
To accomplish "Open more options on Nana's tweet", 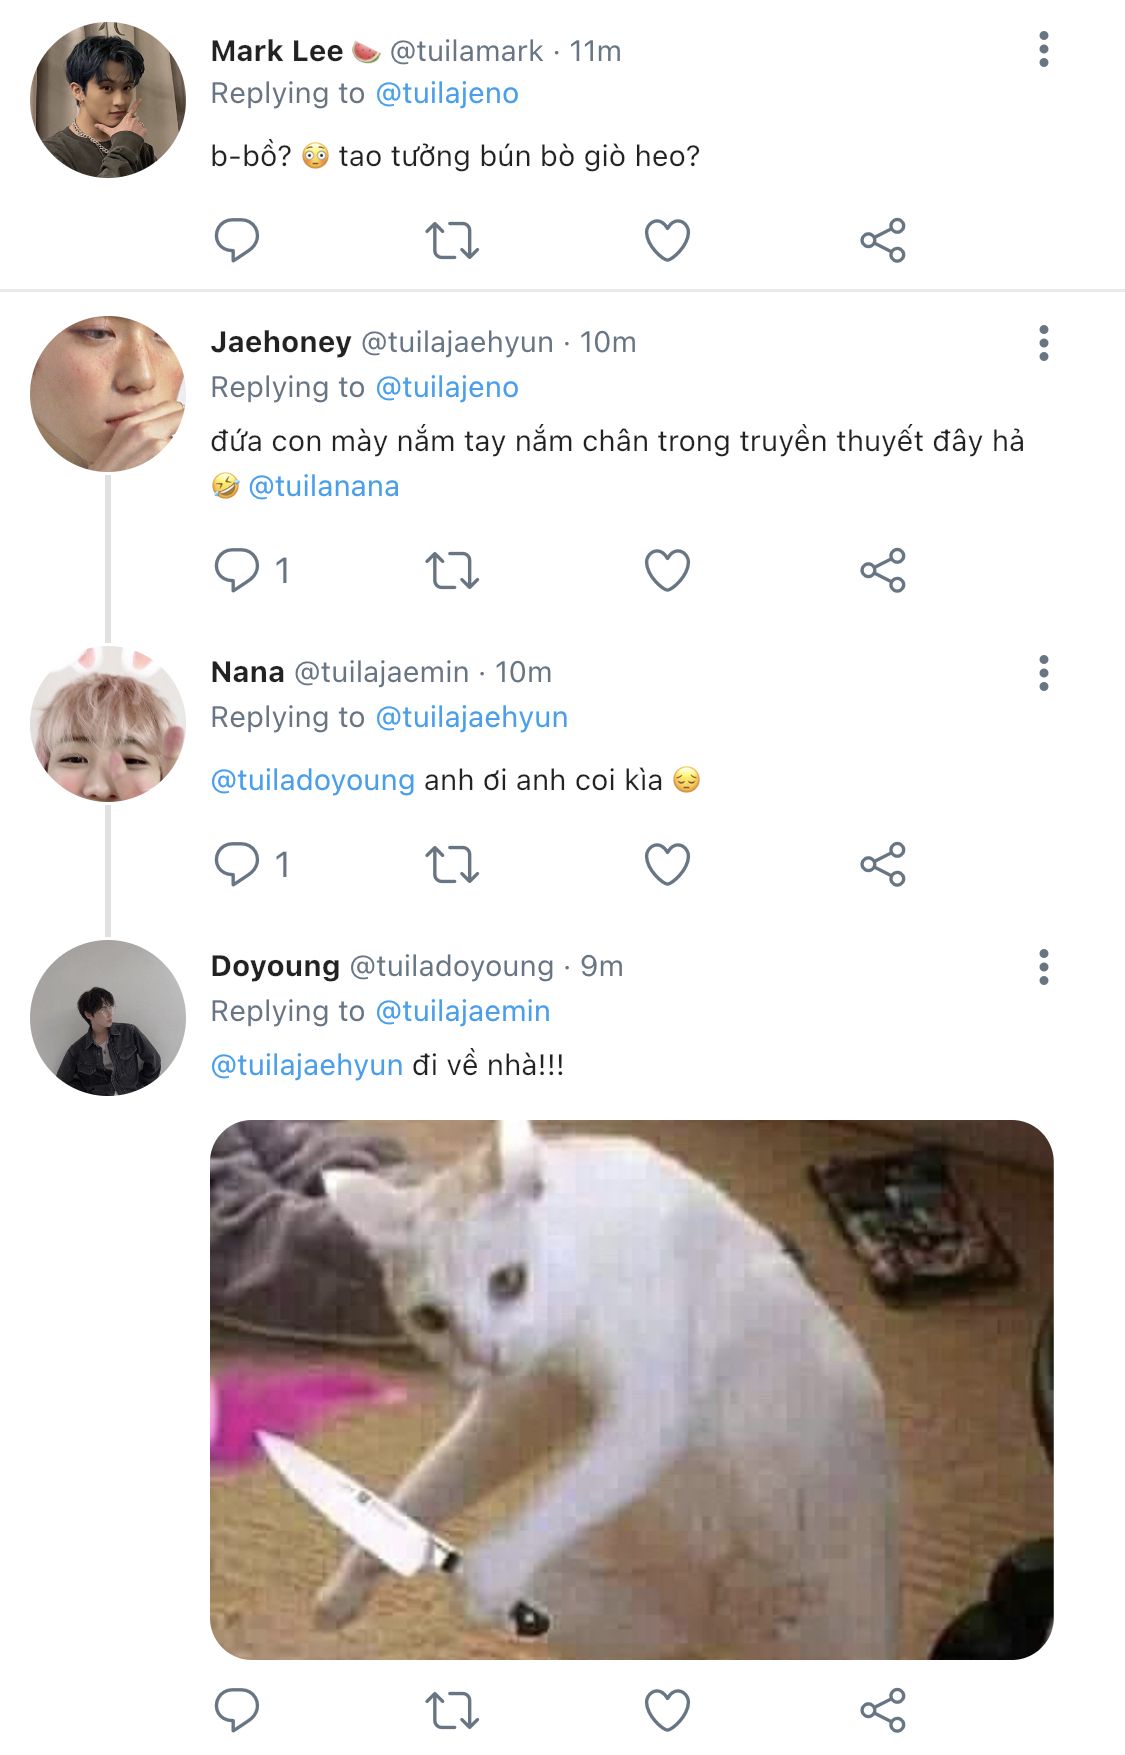I will pos(1044,673).
